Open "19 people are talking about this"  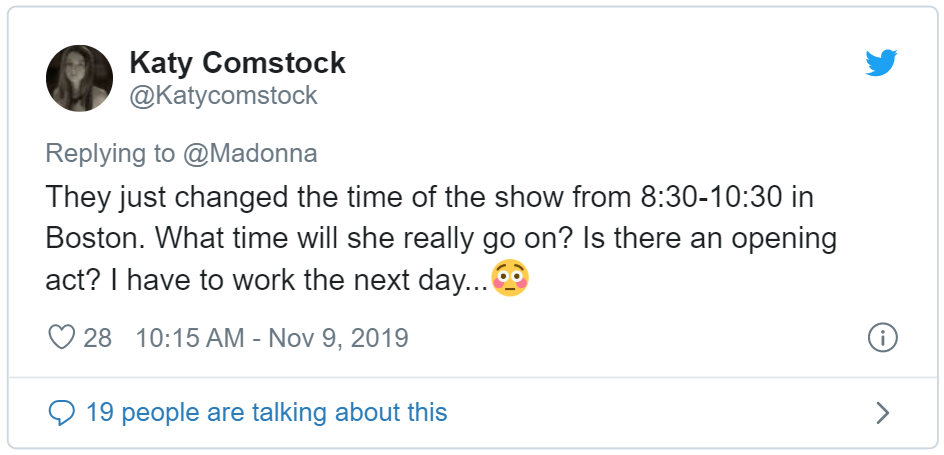pos(266,412)
